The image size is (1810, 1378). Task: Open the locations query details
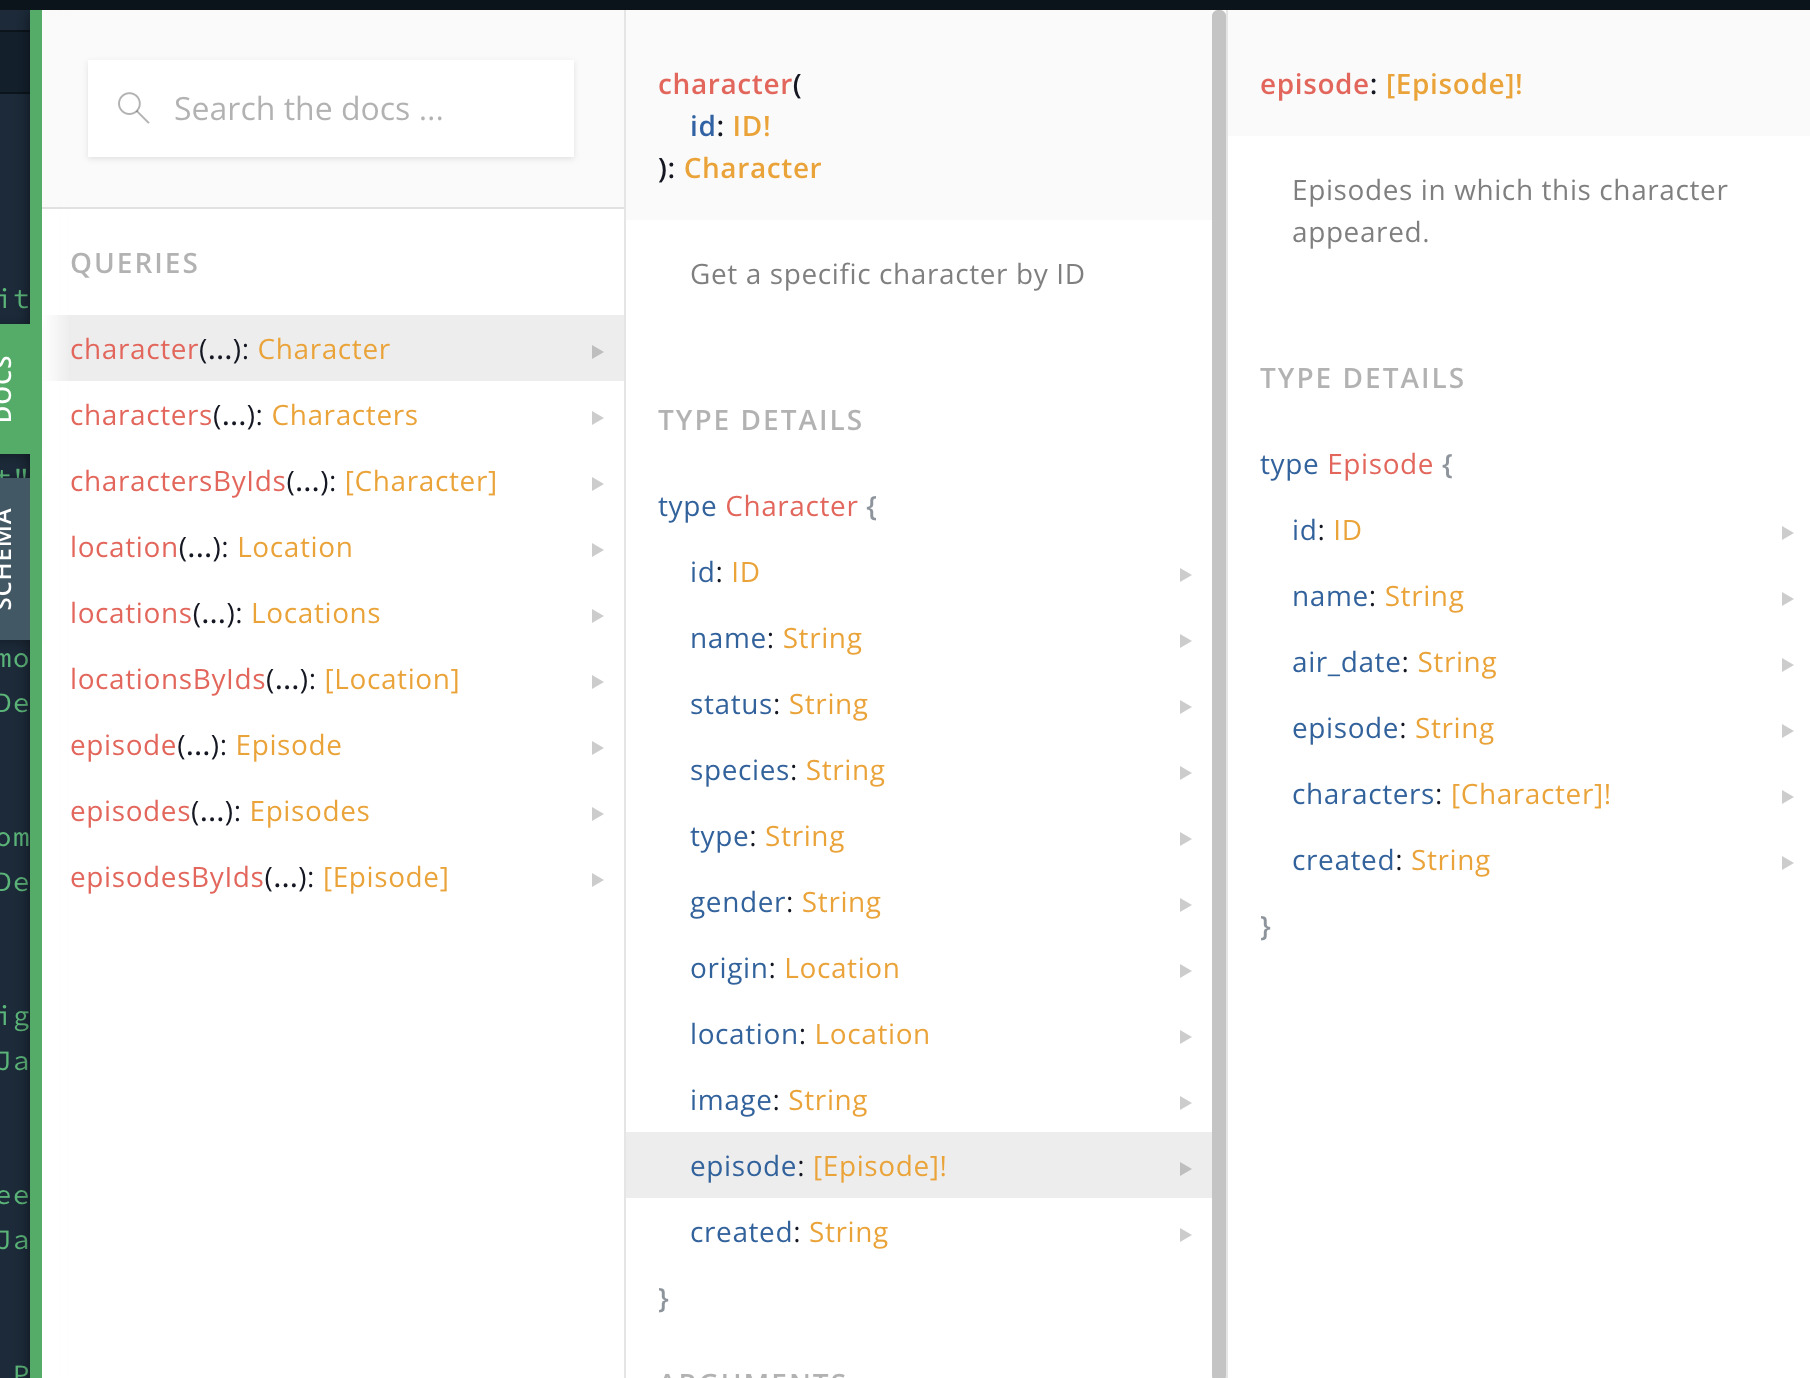pos(225,612)
